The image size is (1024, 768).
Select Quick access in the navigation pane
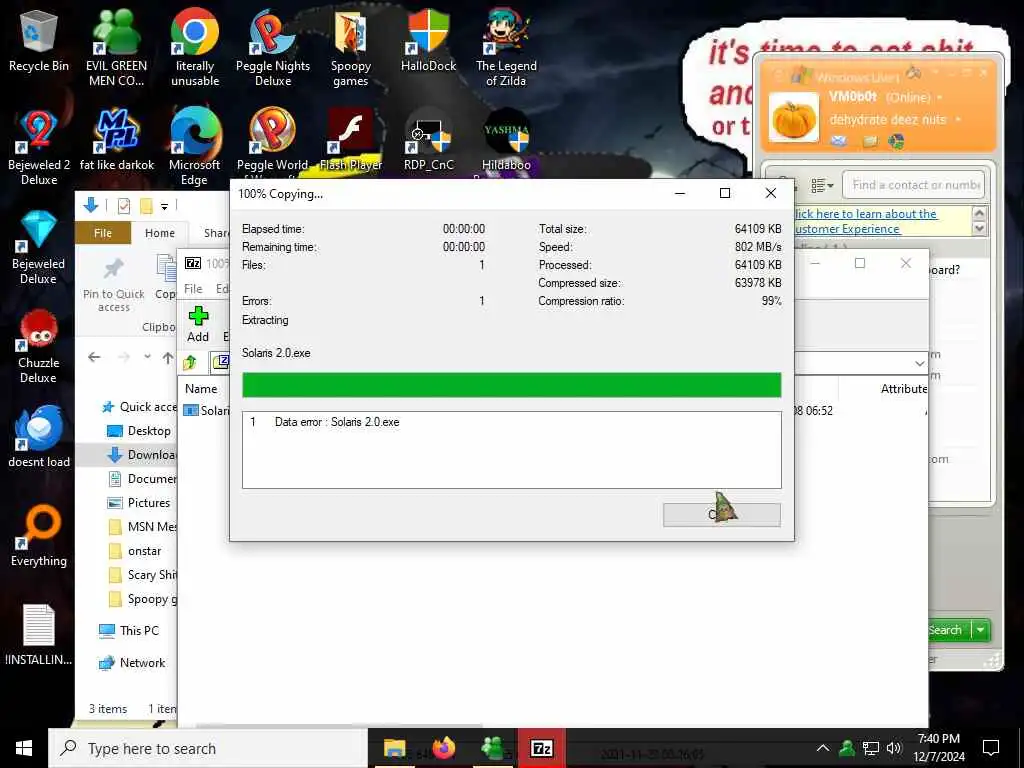[x=139, y=407]
